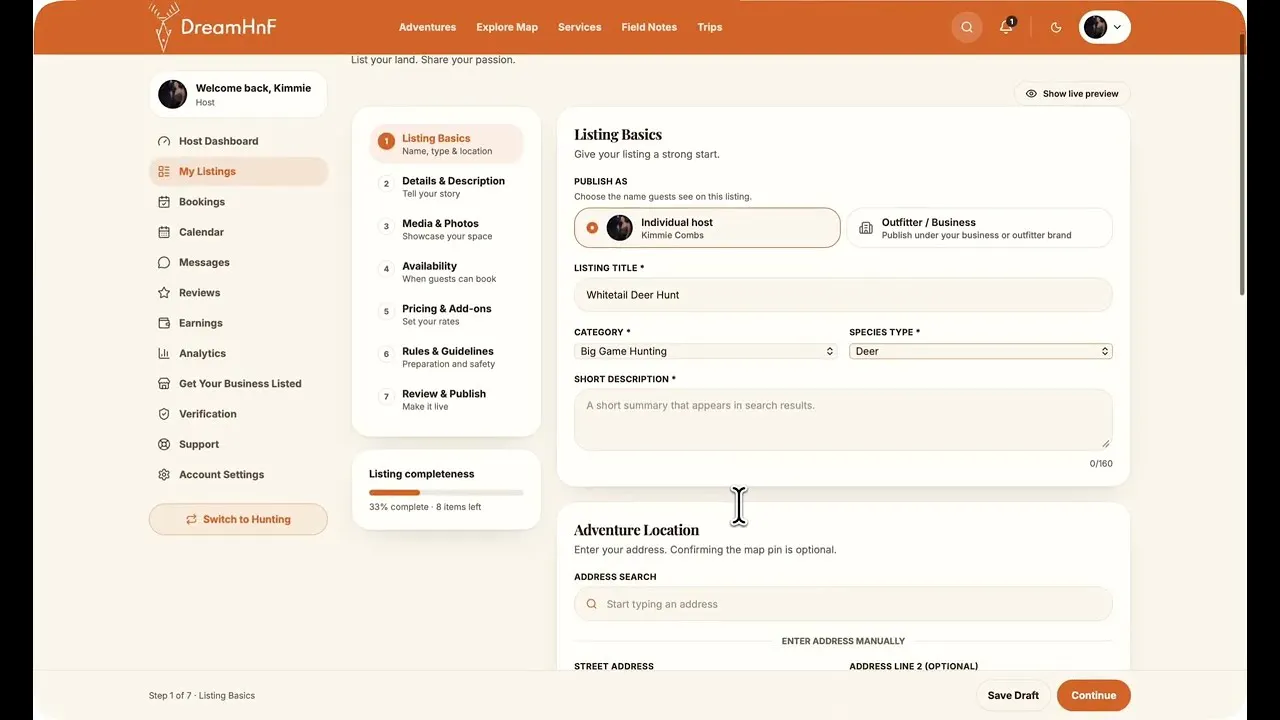The image size is (1280, 720).
Task: Go to step 6 Rules & Guidelines
Action: point(447,357)
